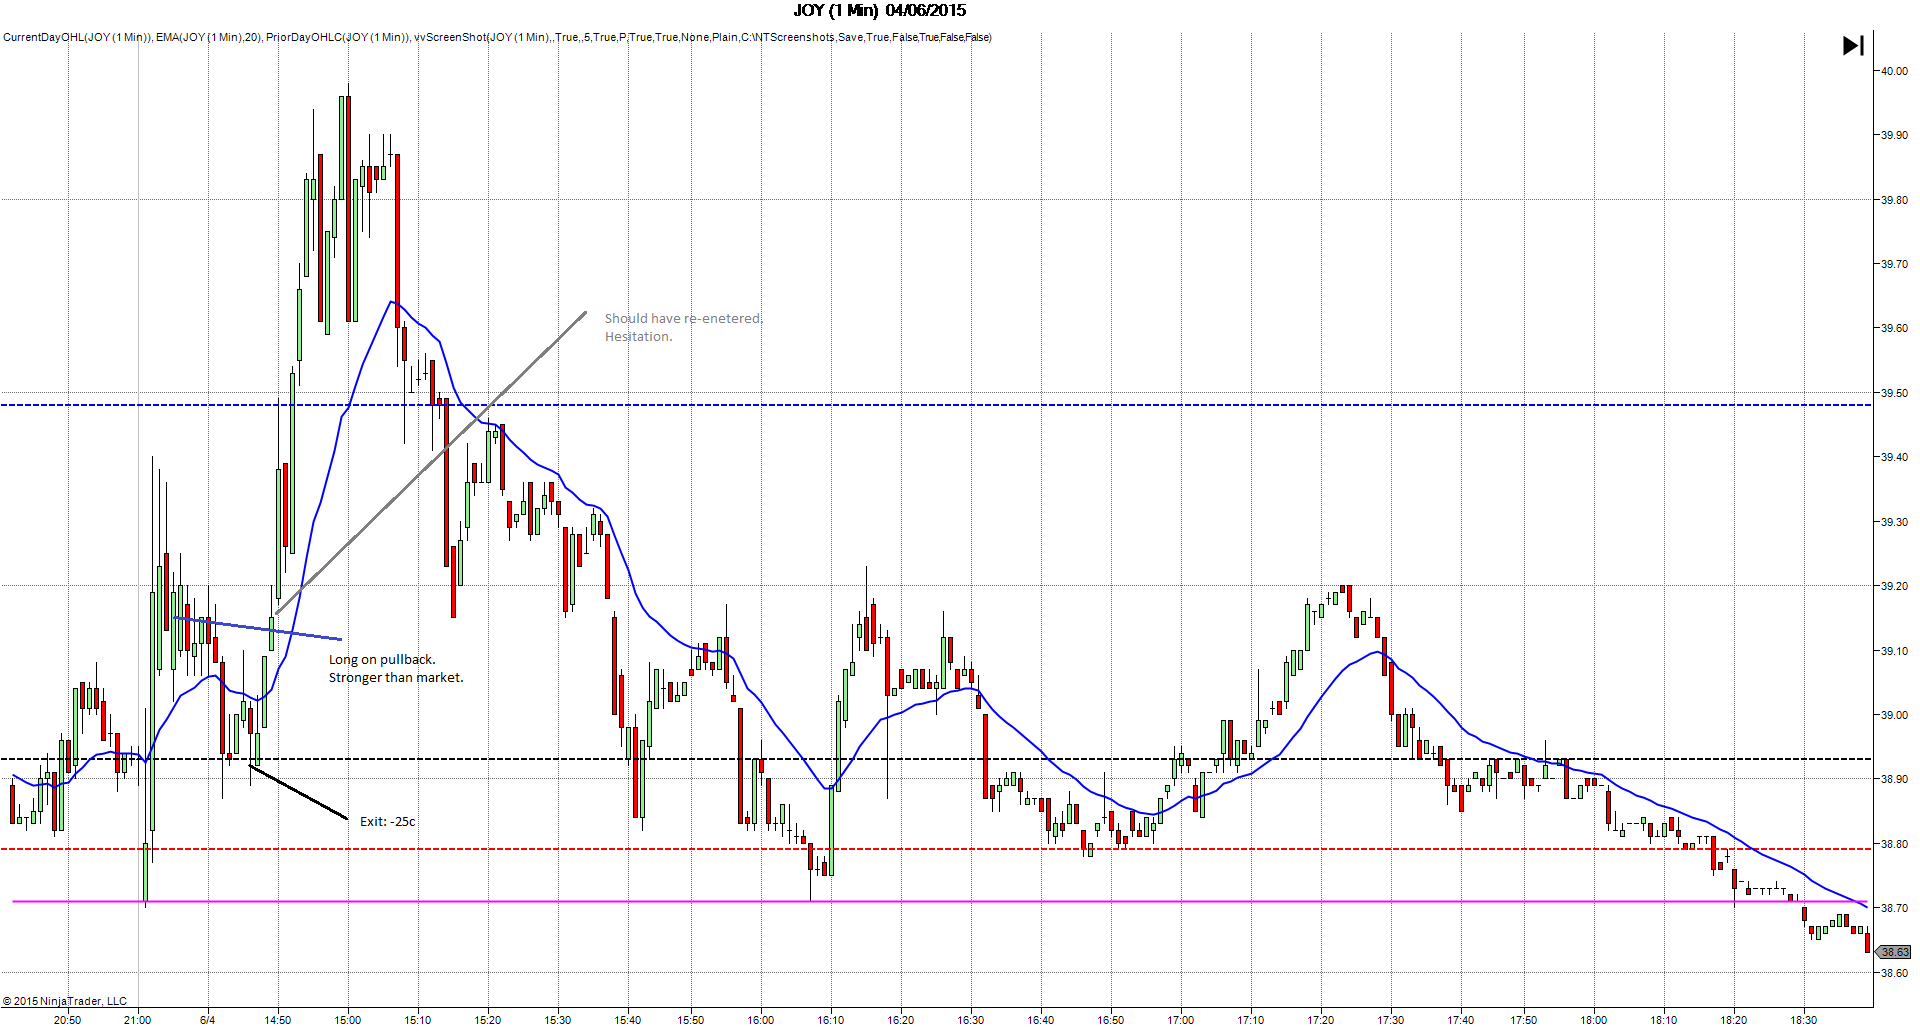This screenshot has height=1034, width=1920.
Task: Click the 18:10 time axis label
Action: 1664,1020
